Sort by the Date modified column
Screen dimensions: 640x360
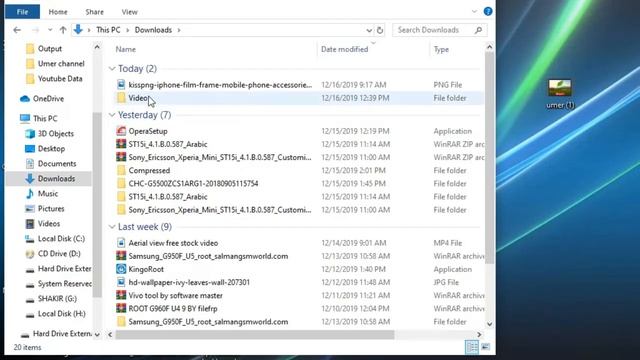344,49
